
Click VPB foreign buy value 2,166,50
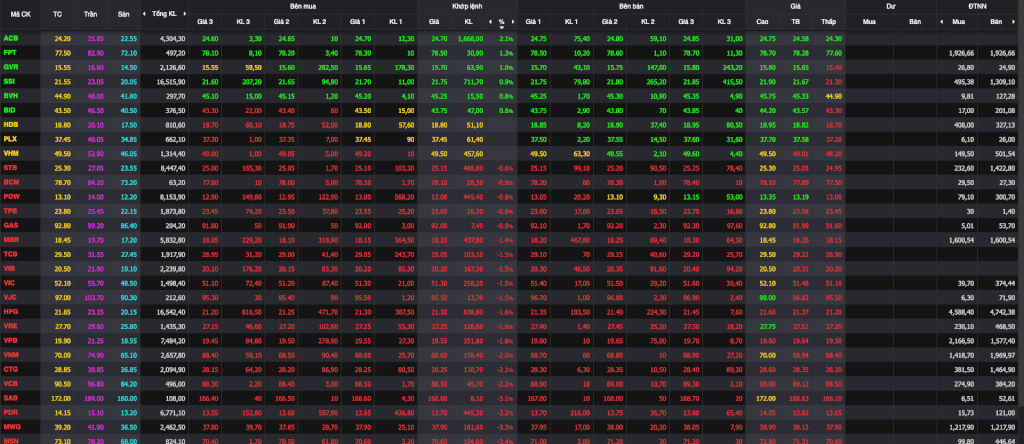(x=962, y=340)
